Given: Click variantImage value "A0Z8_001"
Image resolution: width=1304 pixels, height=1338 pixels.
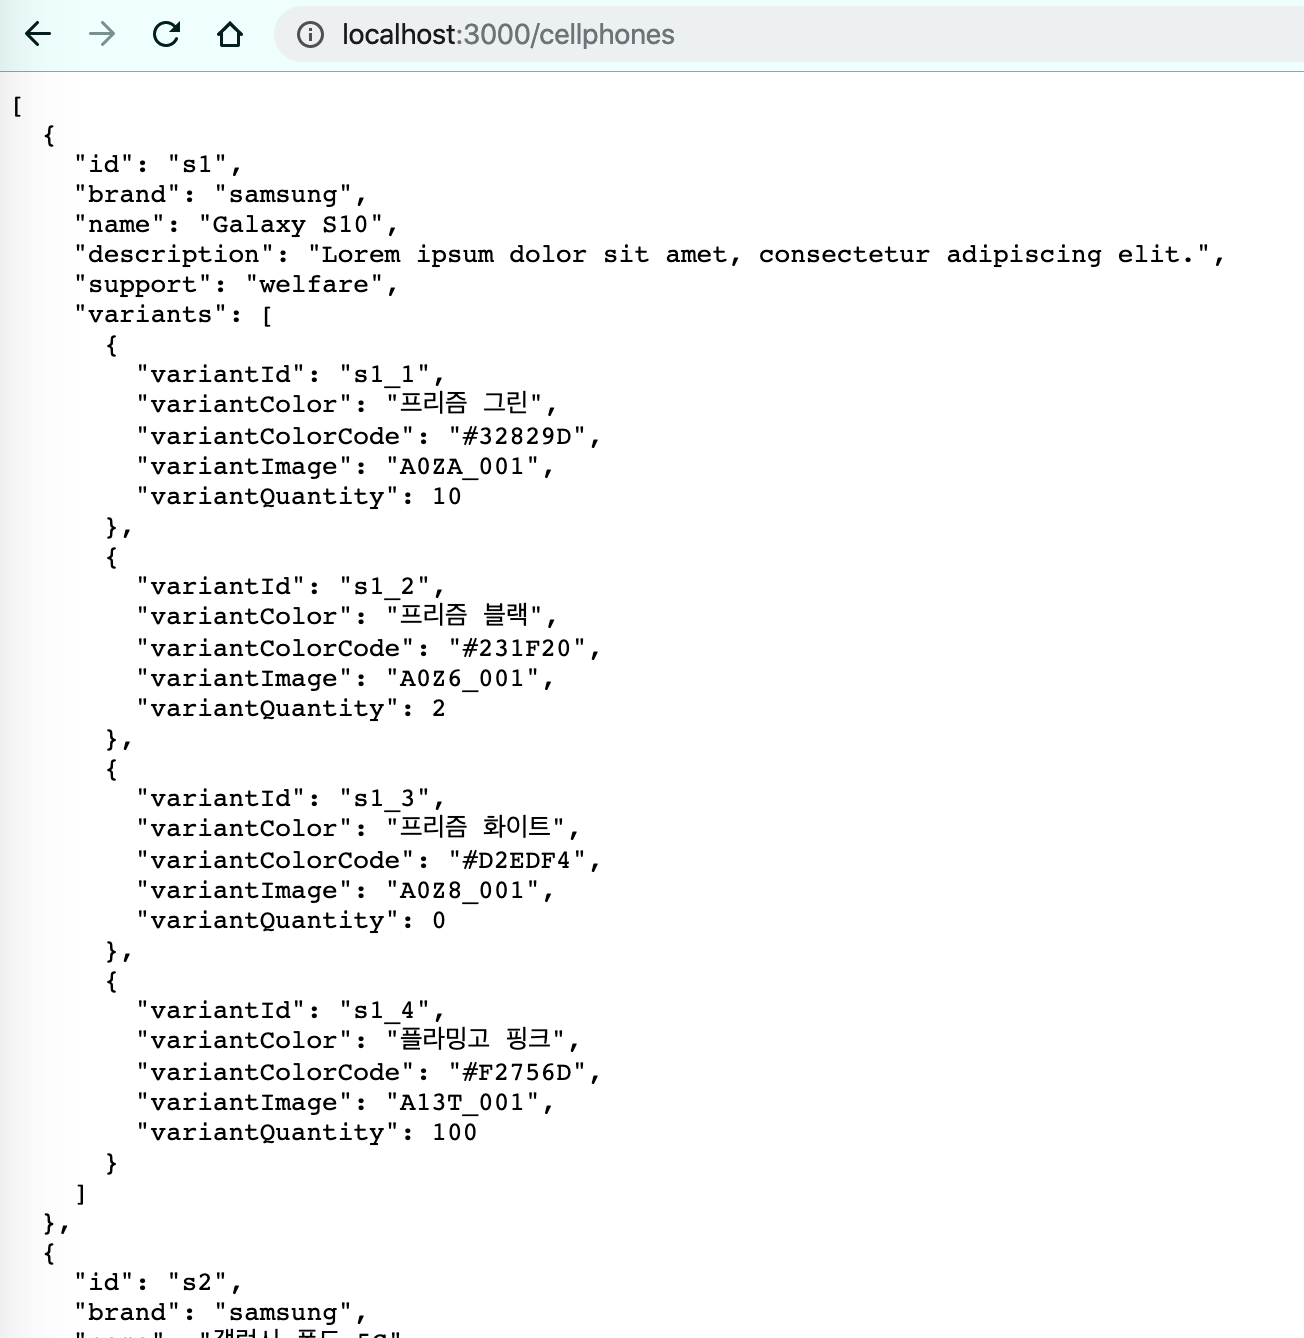Looking at the screenshot, I should coord(463,890).
